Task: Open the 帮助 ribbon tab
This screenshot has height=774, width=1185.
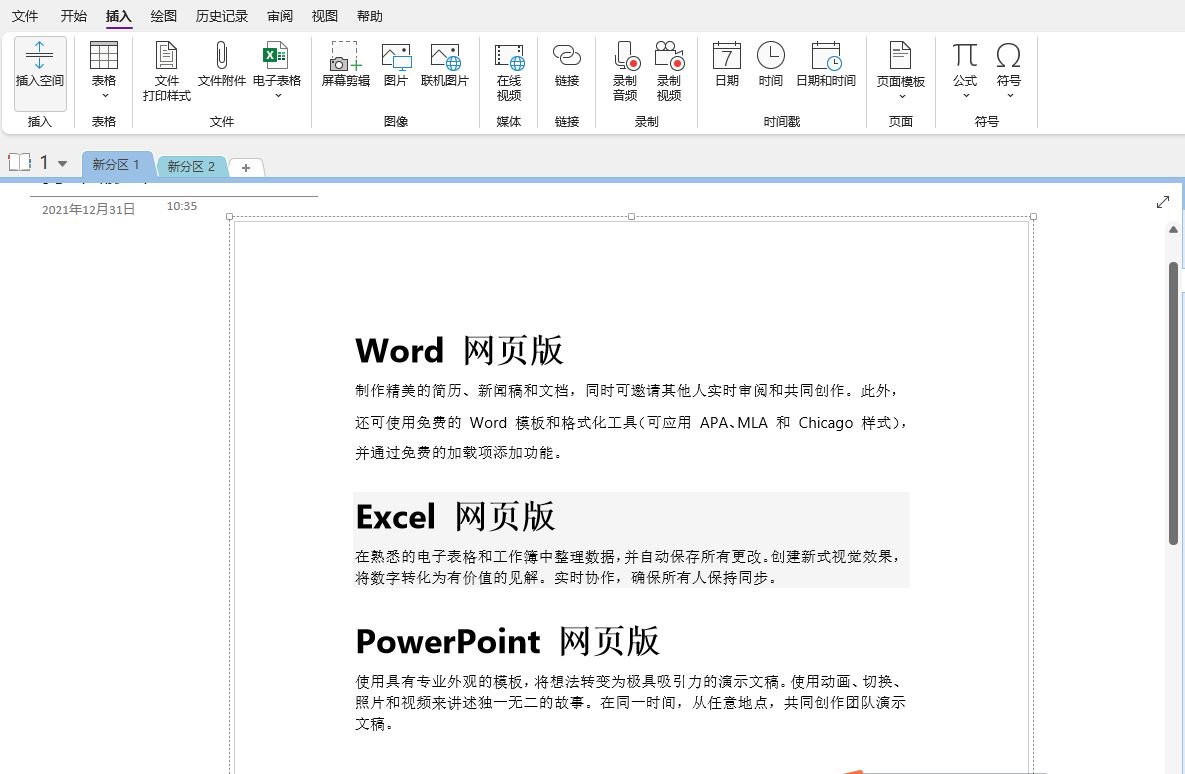Action: 370,16
